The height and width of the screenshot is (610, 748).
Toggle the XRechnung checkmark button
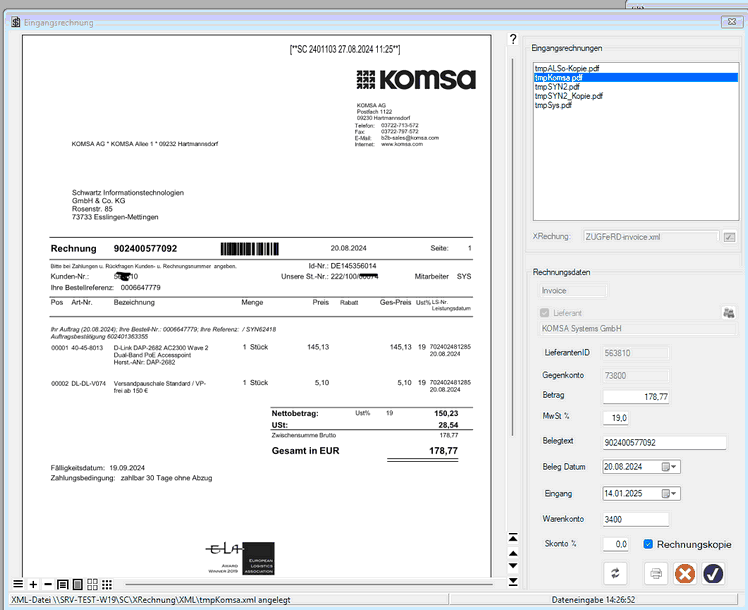pyautogui.click(x=729, y=237)
